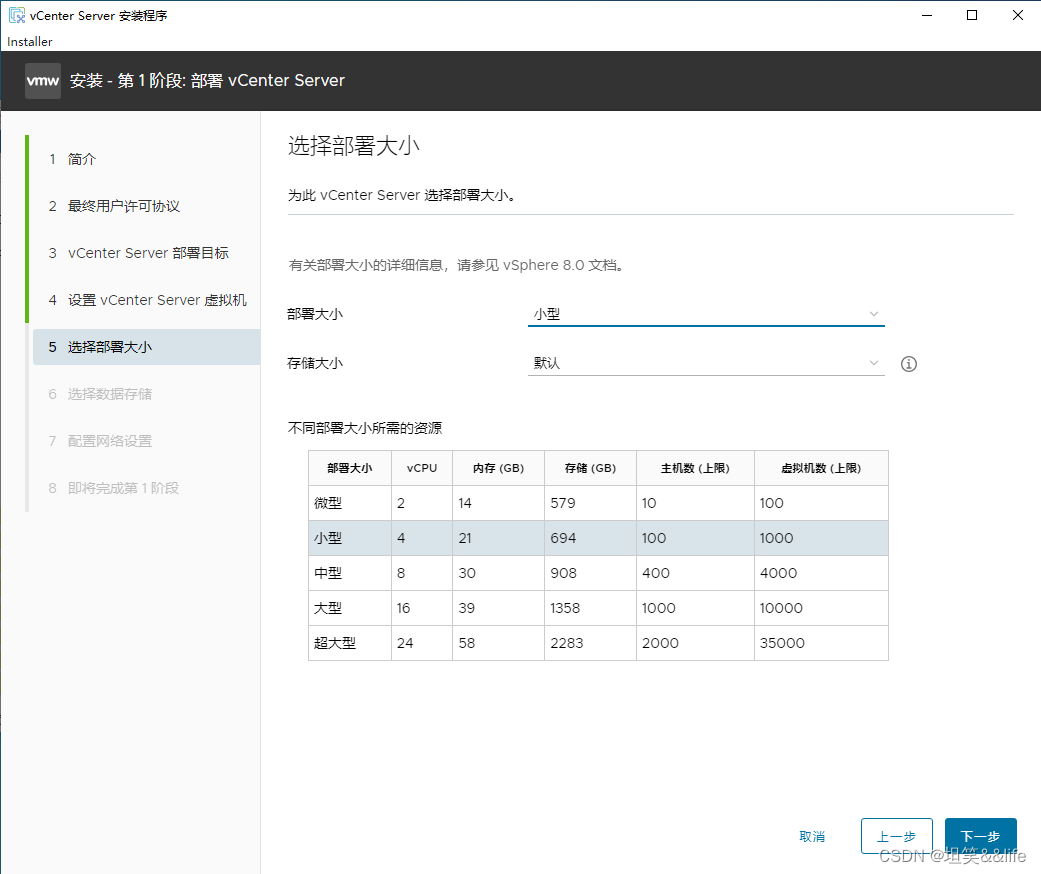
Task: Click the 存储 (GB) column header
Action: point(590,468)
